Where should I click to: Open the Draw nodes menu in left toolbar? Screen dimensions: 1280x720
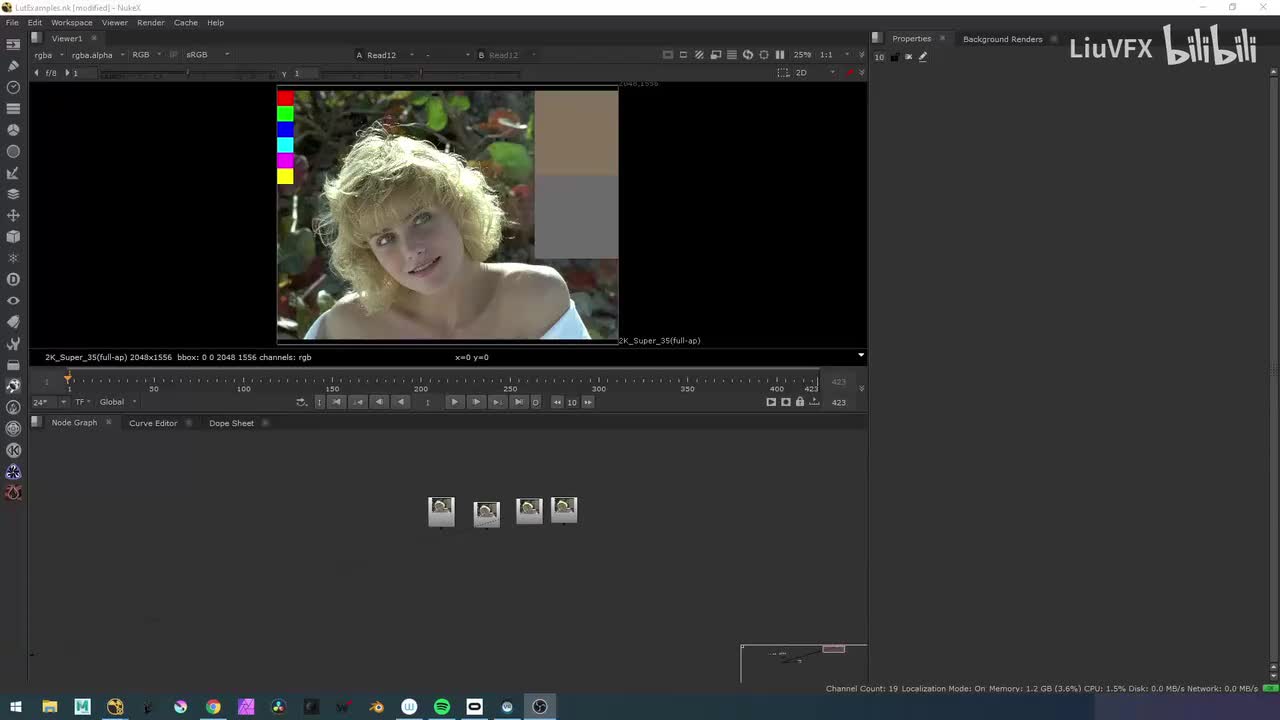coord(13,65)
